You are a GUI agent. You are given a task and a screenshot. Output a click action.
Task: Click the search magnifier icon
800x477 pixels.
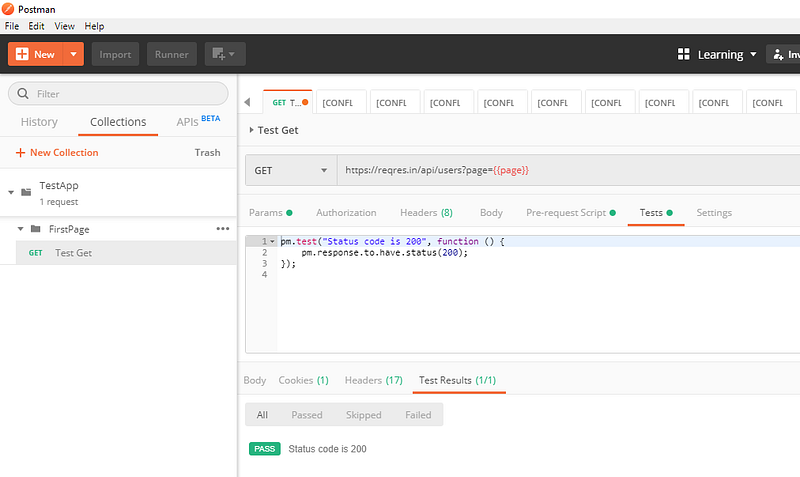(x=23, y=94)
